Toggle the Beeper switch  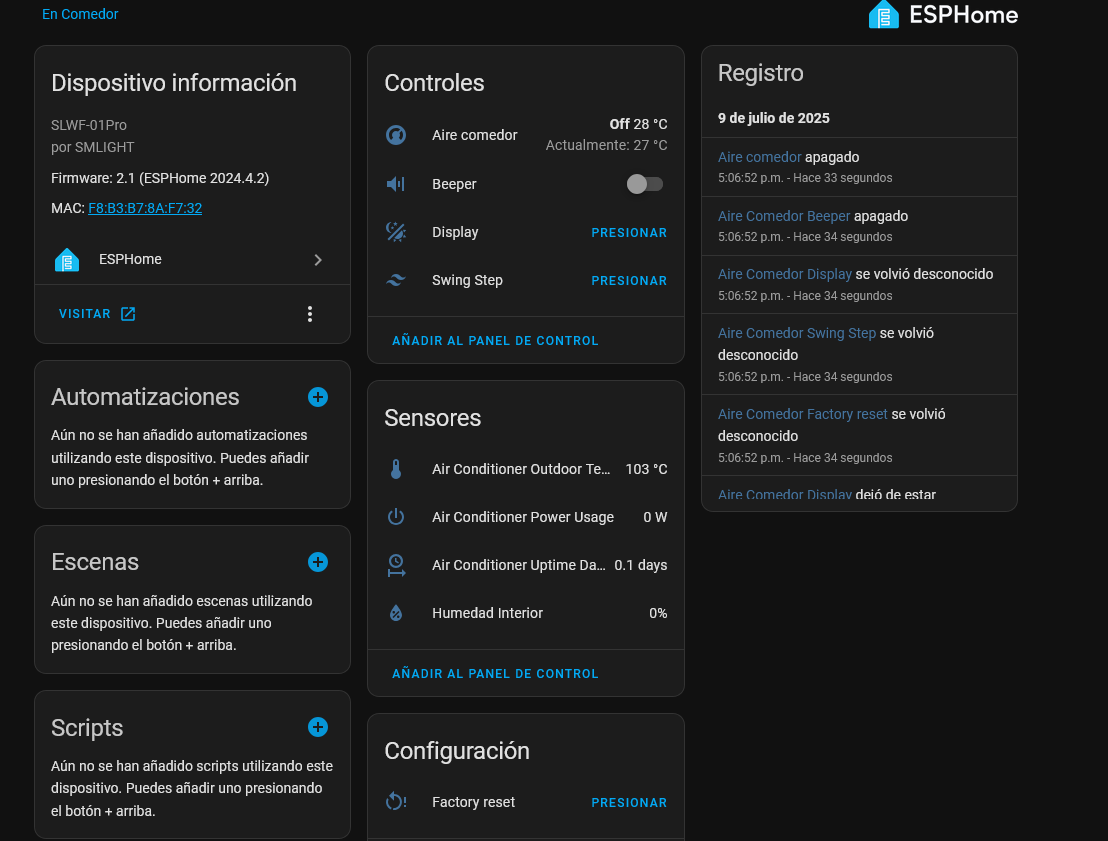(644, 184)
